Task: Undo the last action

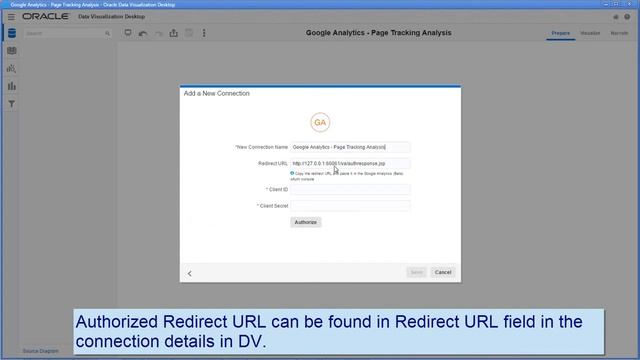Action: click(x=143, y=33)
